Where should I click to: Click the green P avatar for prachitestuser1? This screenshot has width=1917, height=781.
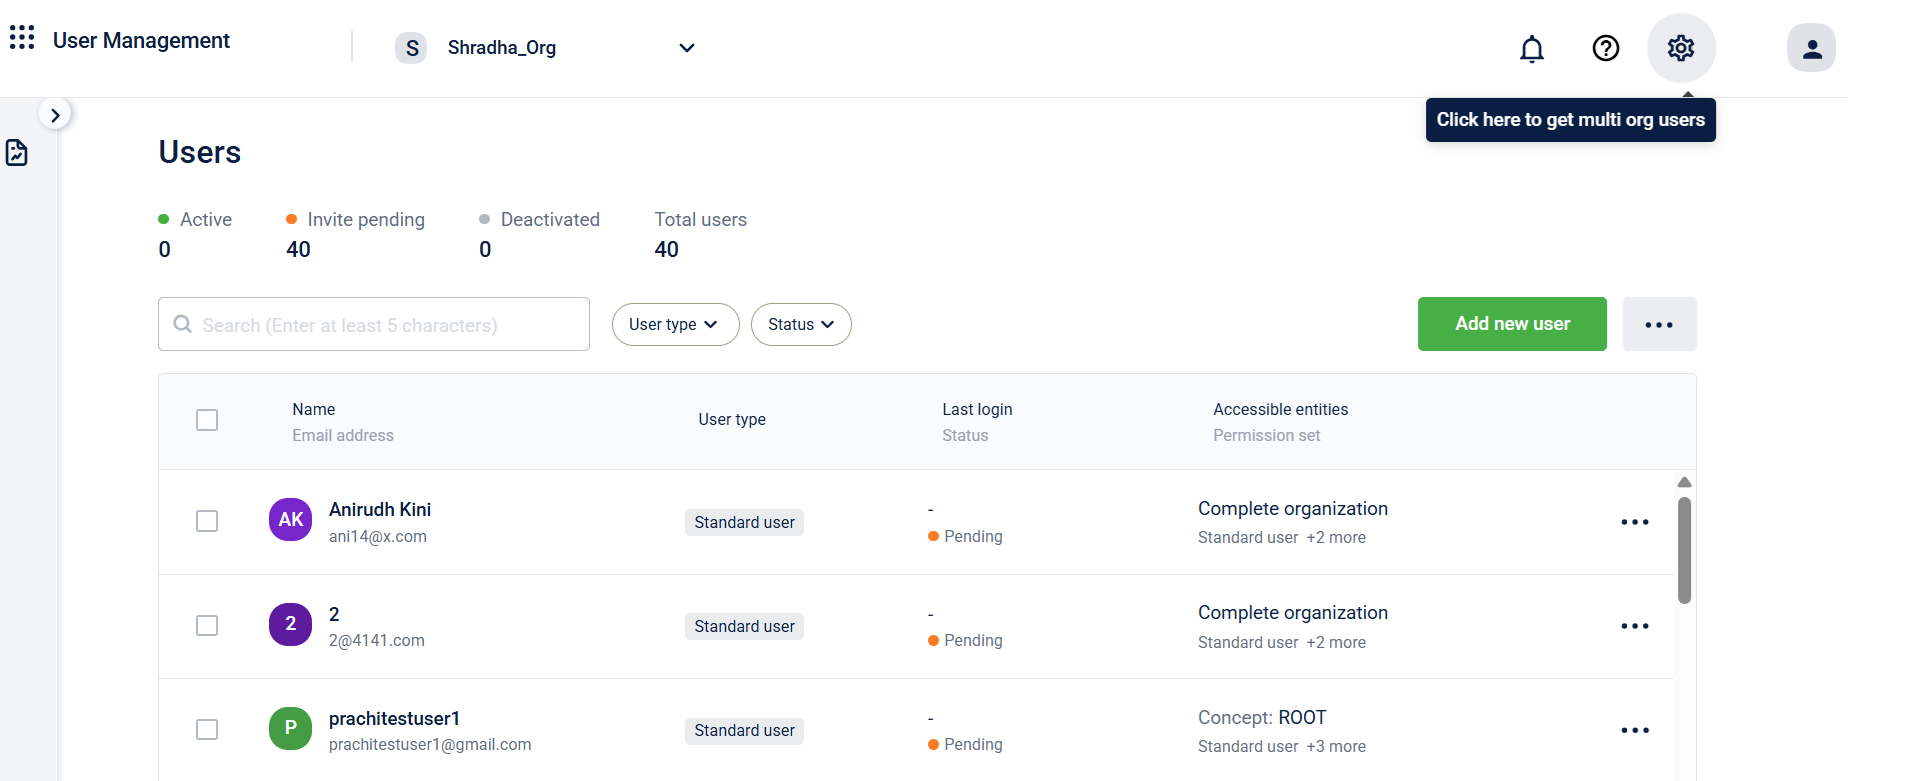[291, 728]
